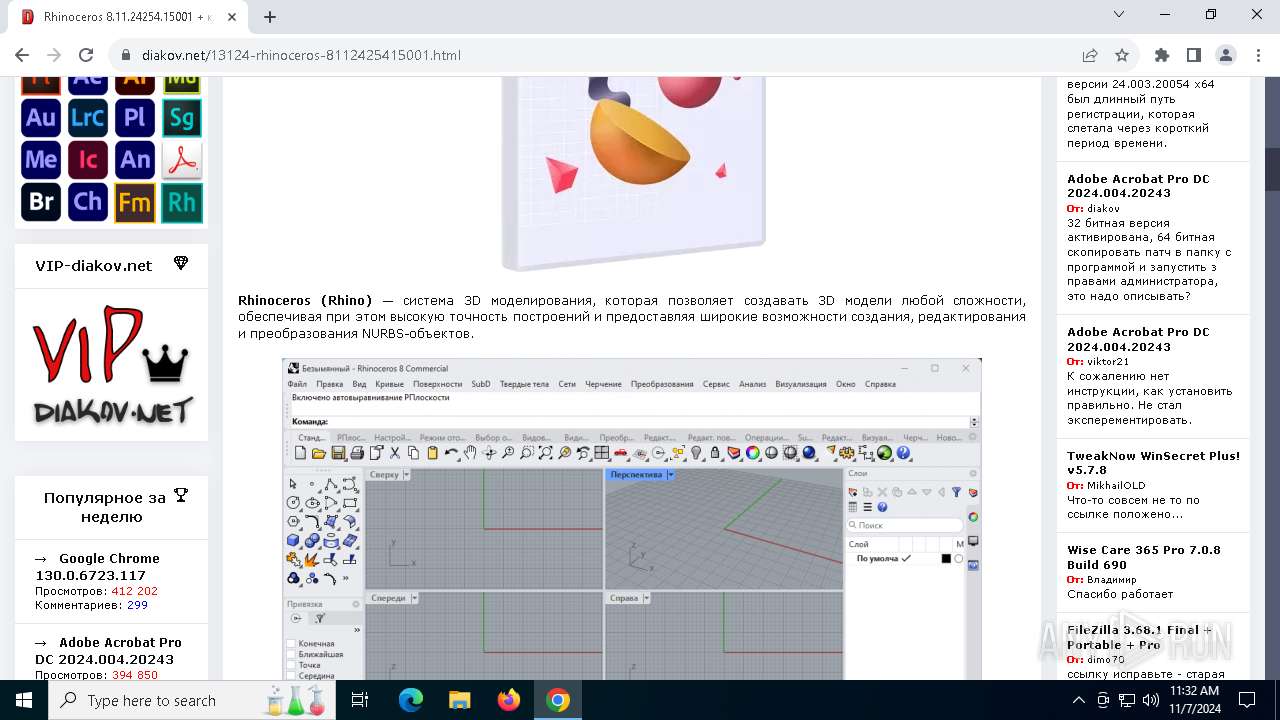The image size is (1280, 720).
Task: Open a new browser tab
Action: (270, 17)
